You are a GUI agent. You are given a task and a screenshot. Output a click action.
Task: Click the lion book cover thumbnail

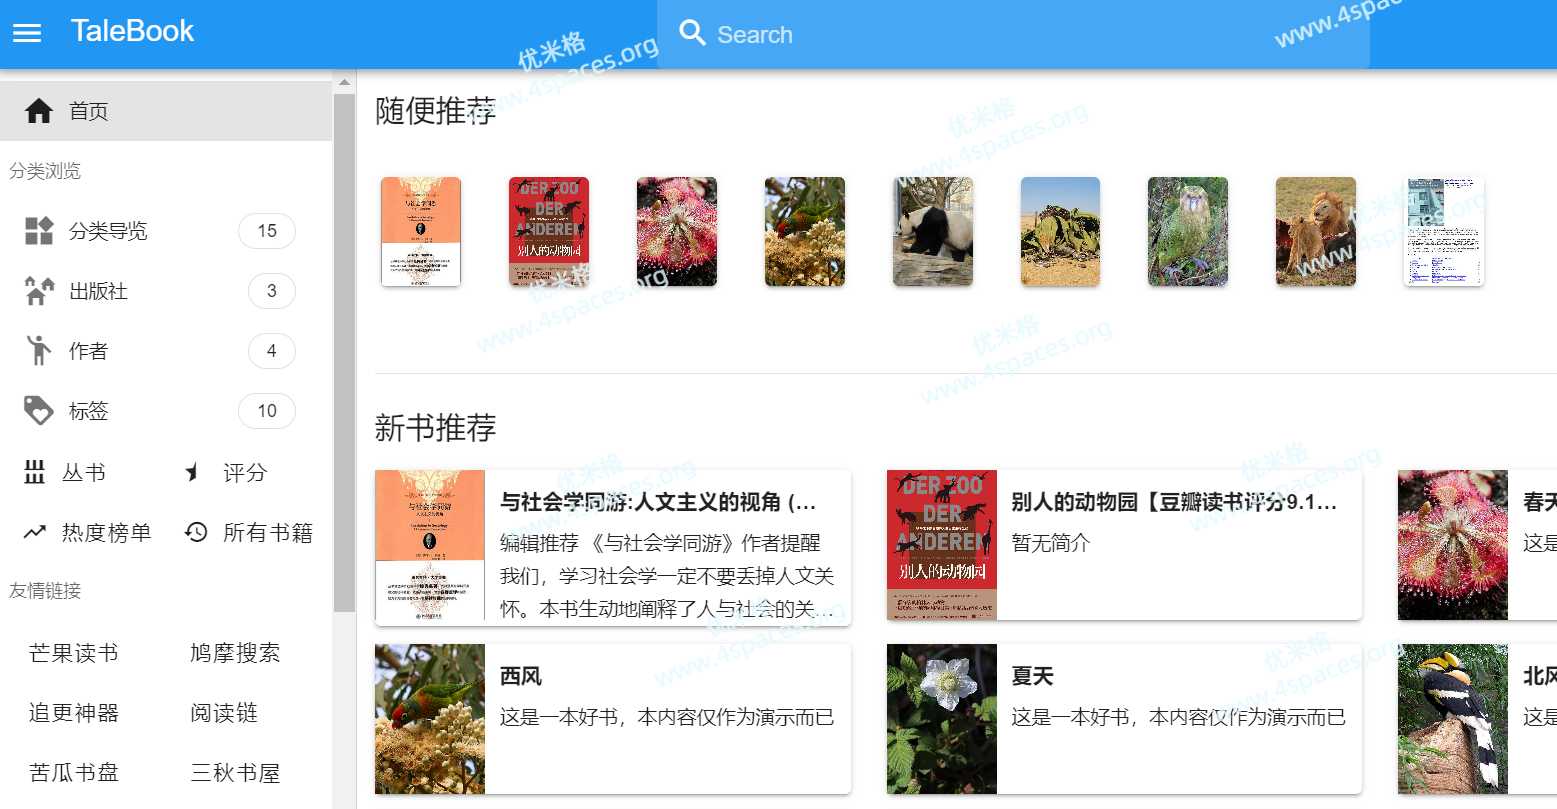click(1315, 232)
